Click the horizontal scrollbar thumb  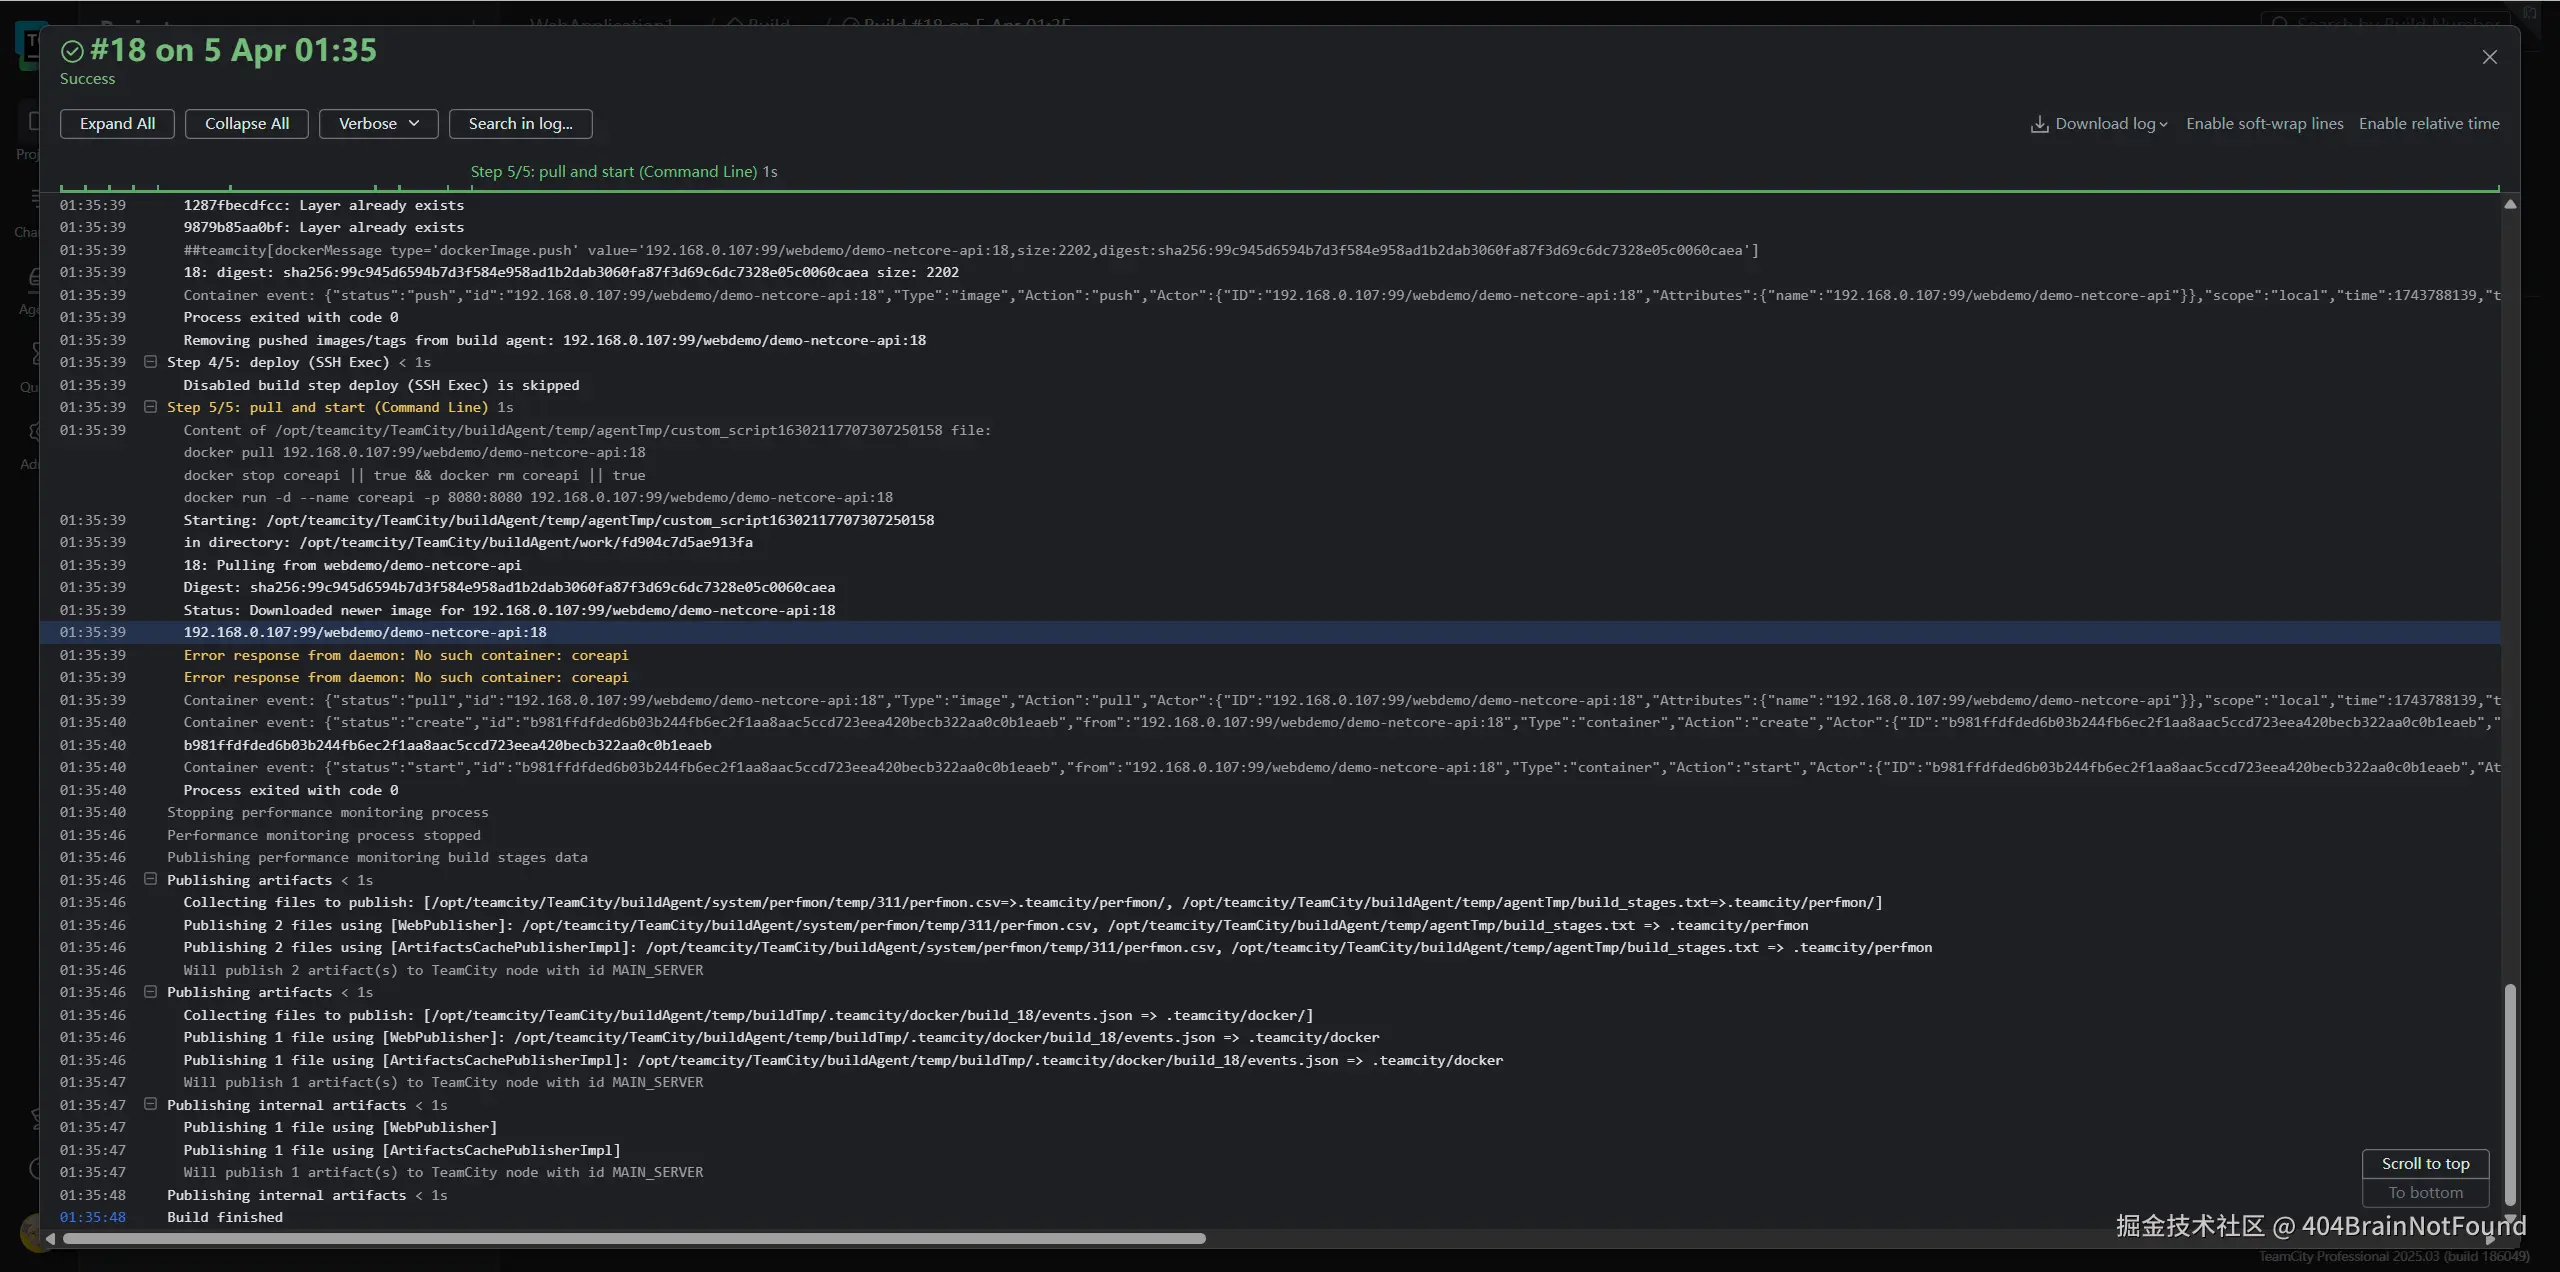634,1238
